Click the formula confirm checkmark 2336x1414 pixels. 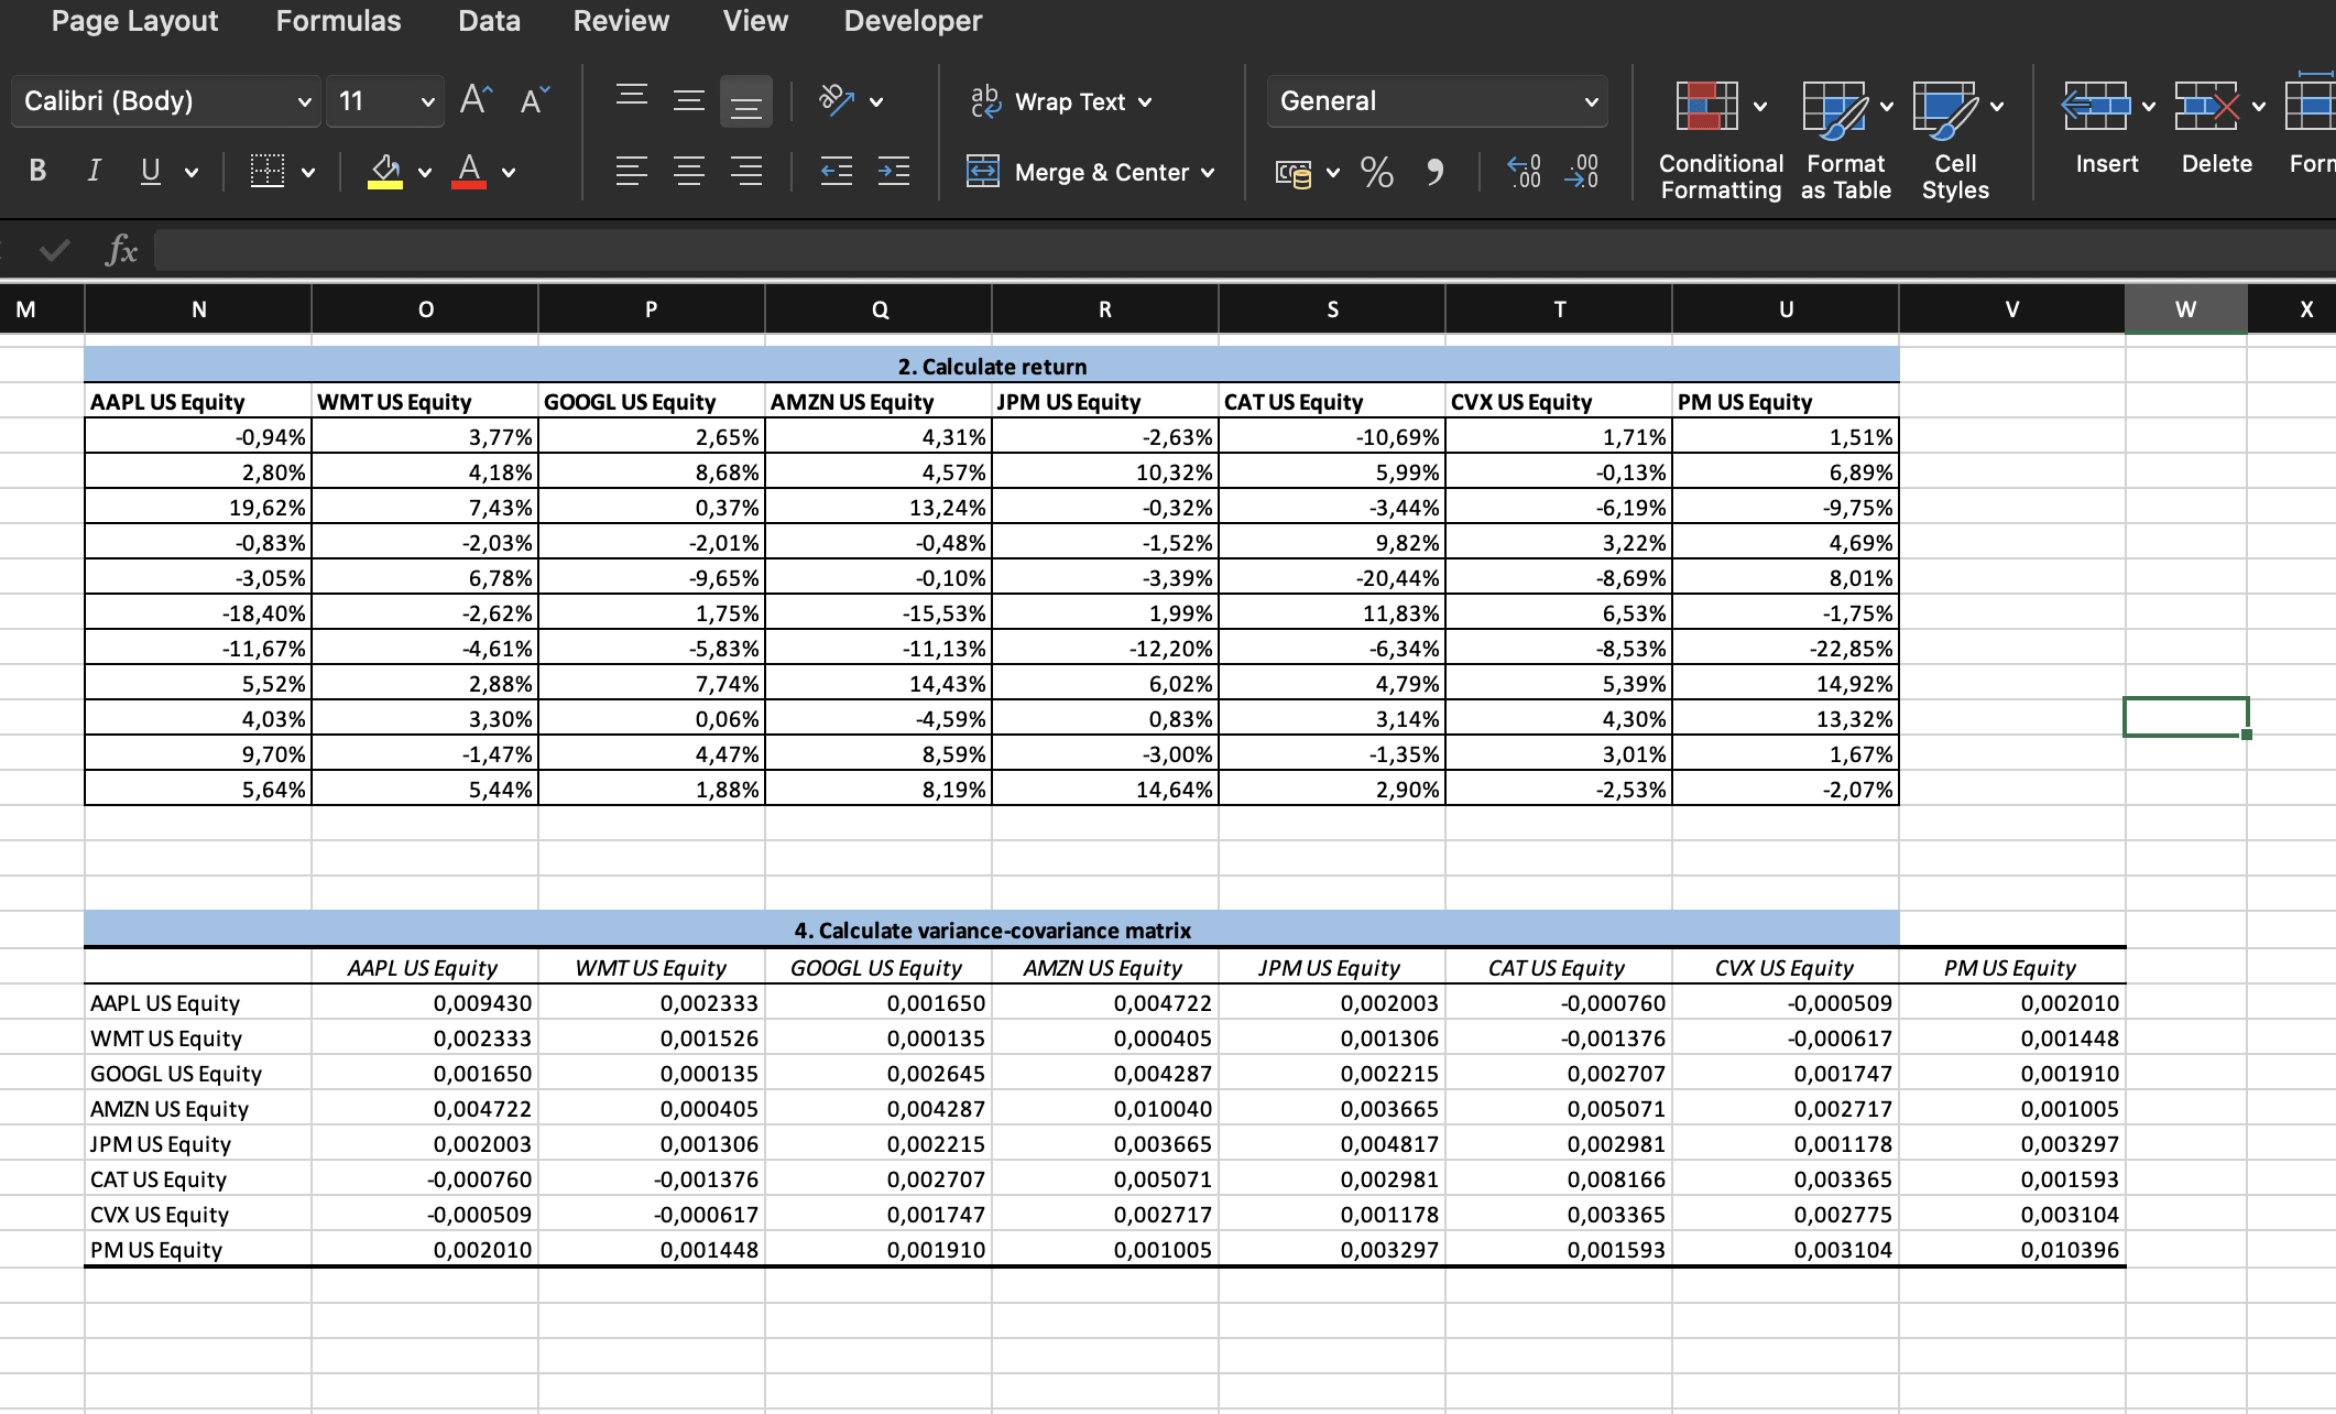click(54, 250)
